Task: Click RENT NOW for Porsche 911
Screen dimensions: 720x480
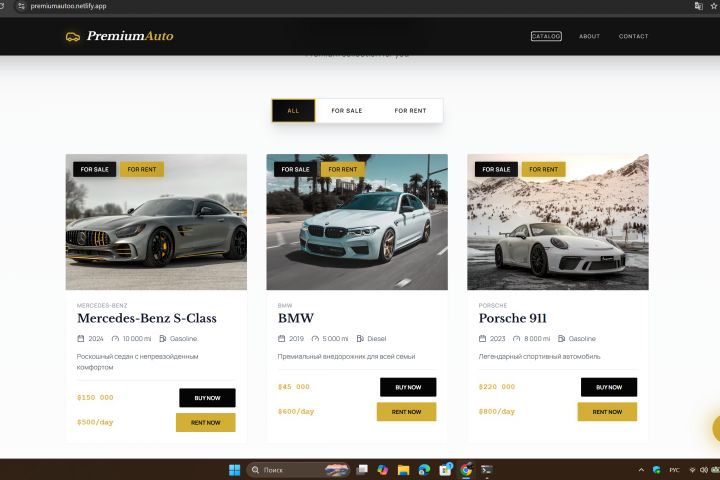Action: (x=607, y=412)
